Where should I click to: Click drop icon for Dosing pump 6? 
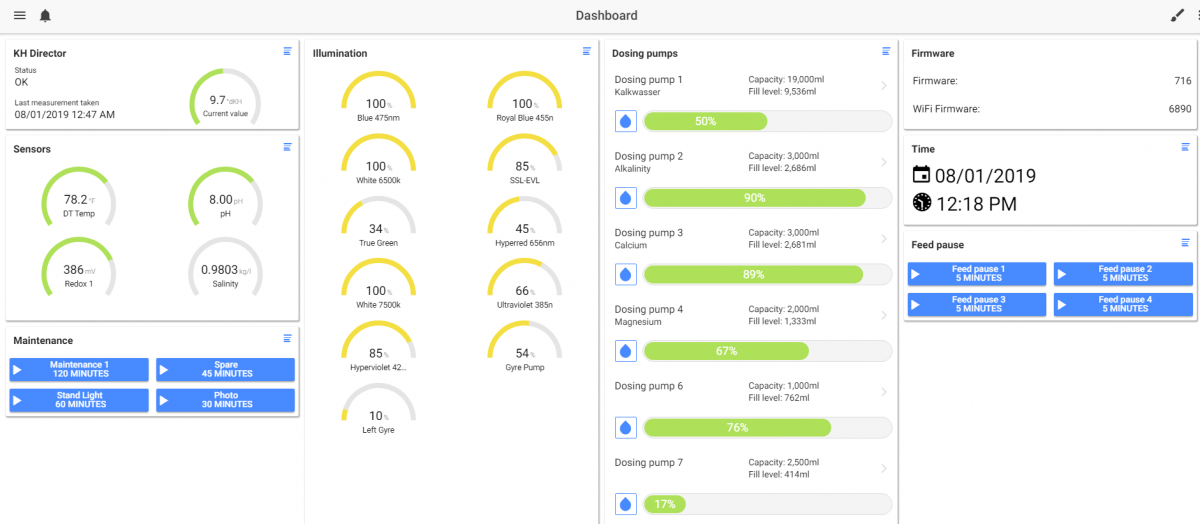coord(626,427)
